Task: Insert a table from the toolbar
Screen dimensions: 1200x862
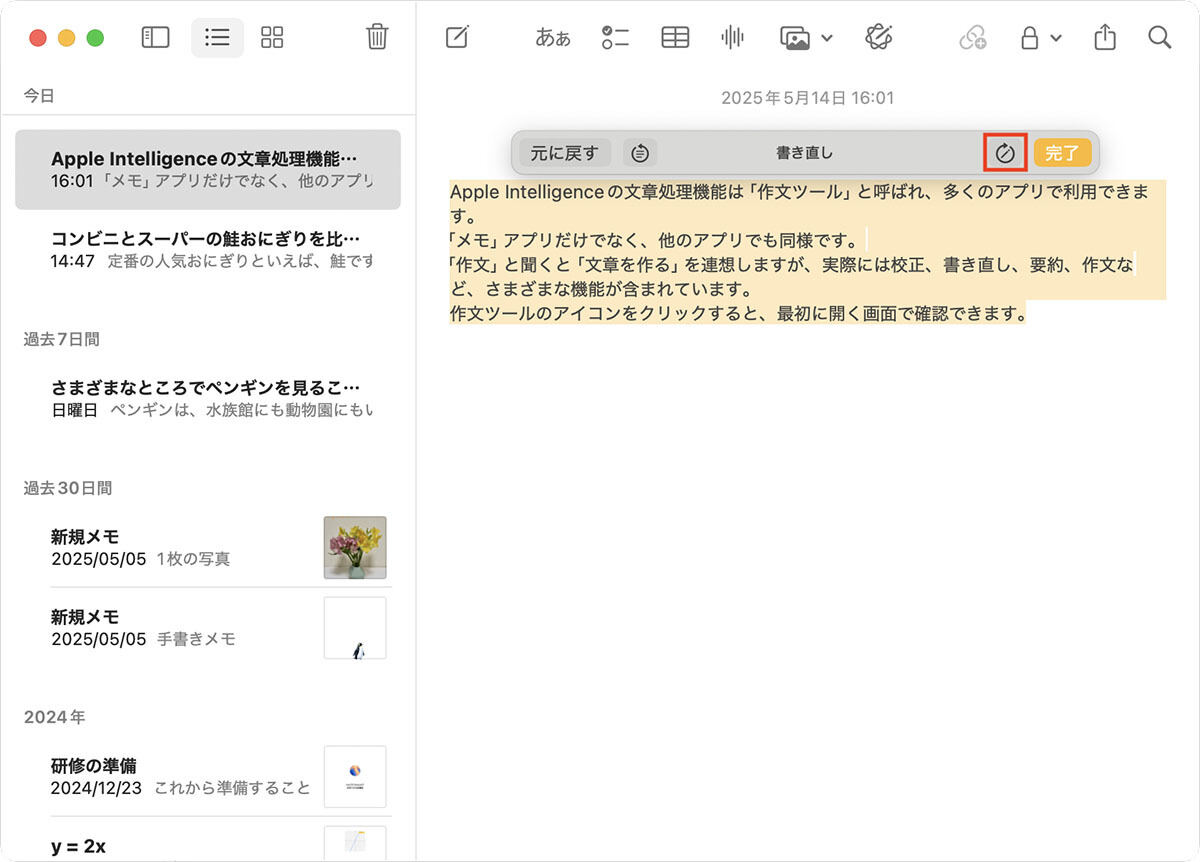Action: pyautogui.click(x=675, y=38)
